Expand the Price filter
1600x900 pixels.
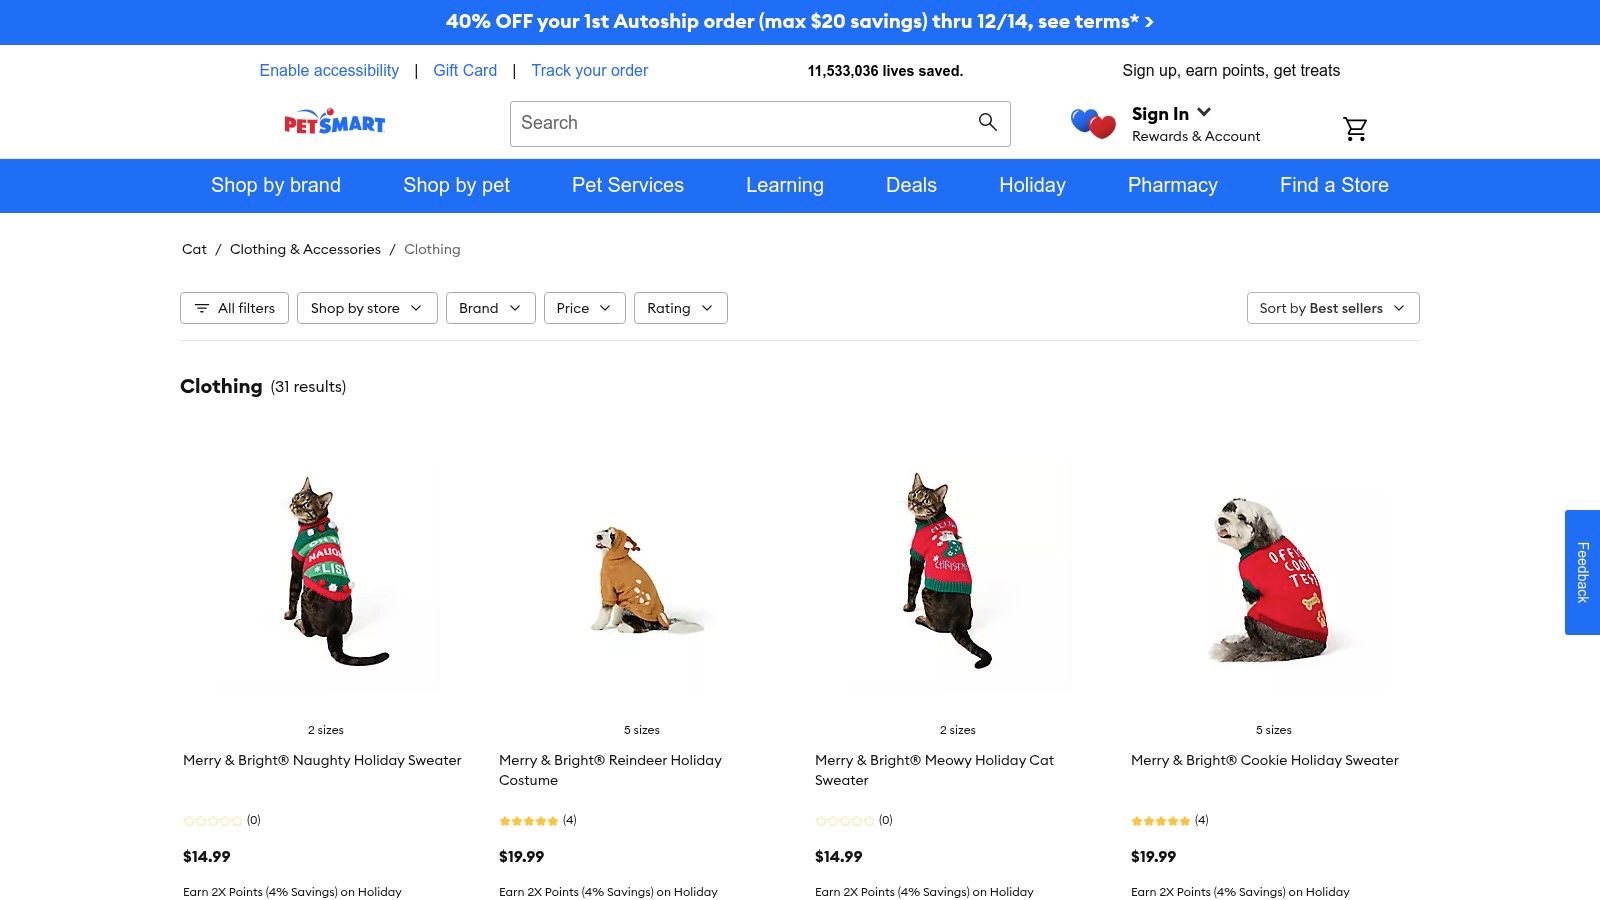click(583, 308)
